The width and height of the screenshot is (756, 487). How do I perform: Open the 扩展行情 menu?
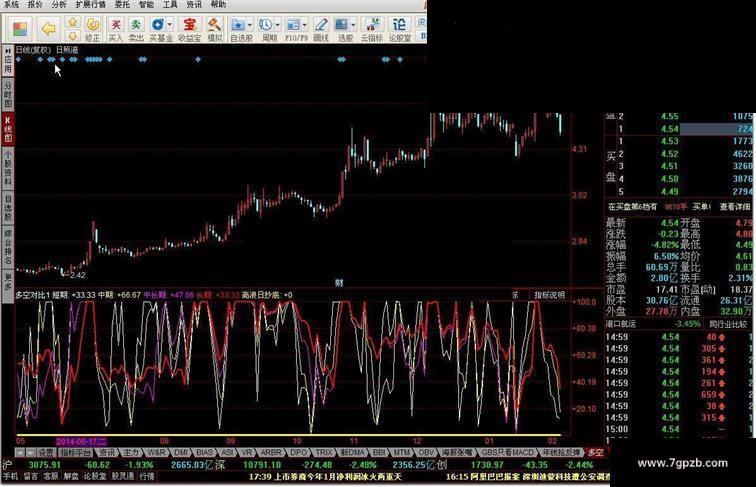[90, 4]
